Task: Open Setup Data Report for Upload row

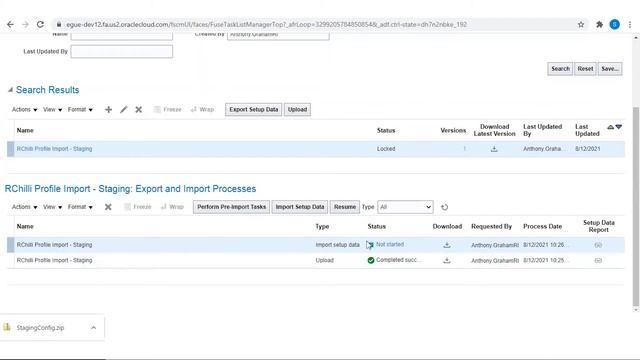Action: pyautogui.click(x=598, y=260)
